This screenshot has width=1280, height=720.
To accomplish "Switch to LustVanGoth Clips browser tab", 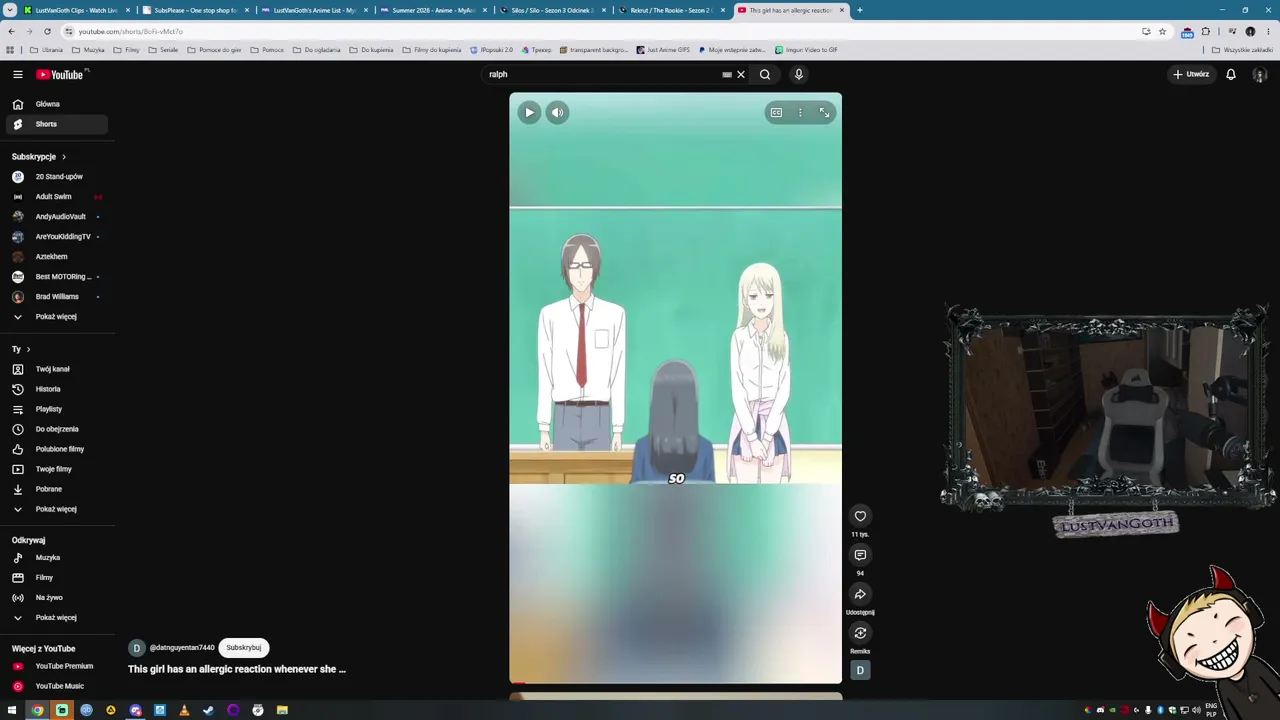I will pyautogui.click(x=76, y=10).
